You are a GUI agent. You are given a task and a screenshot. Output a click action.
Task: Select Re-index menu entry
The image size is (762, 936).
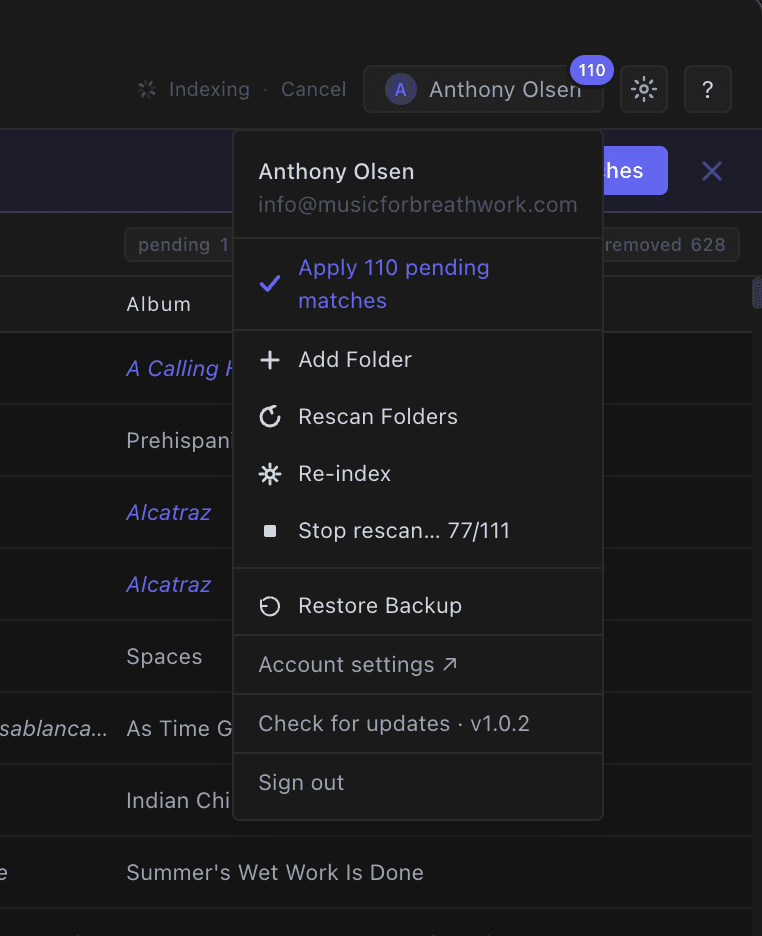pyautogui.click(x=418, y=474)
